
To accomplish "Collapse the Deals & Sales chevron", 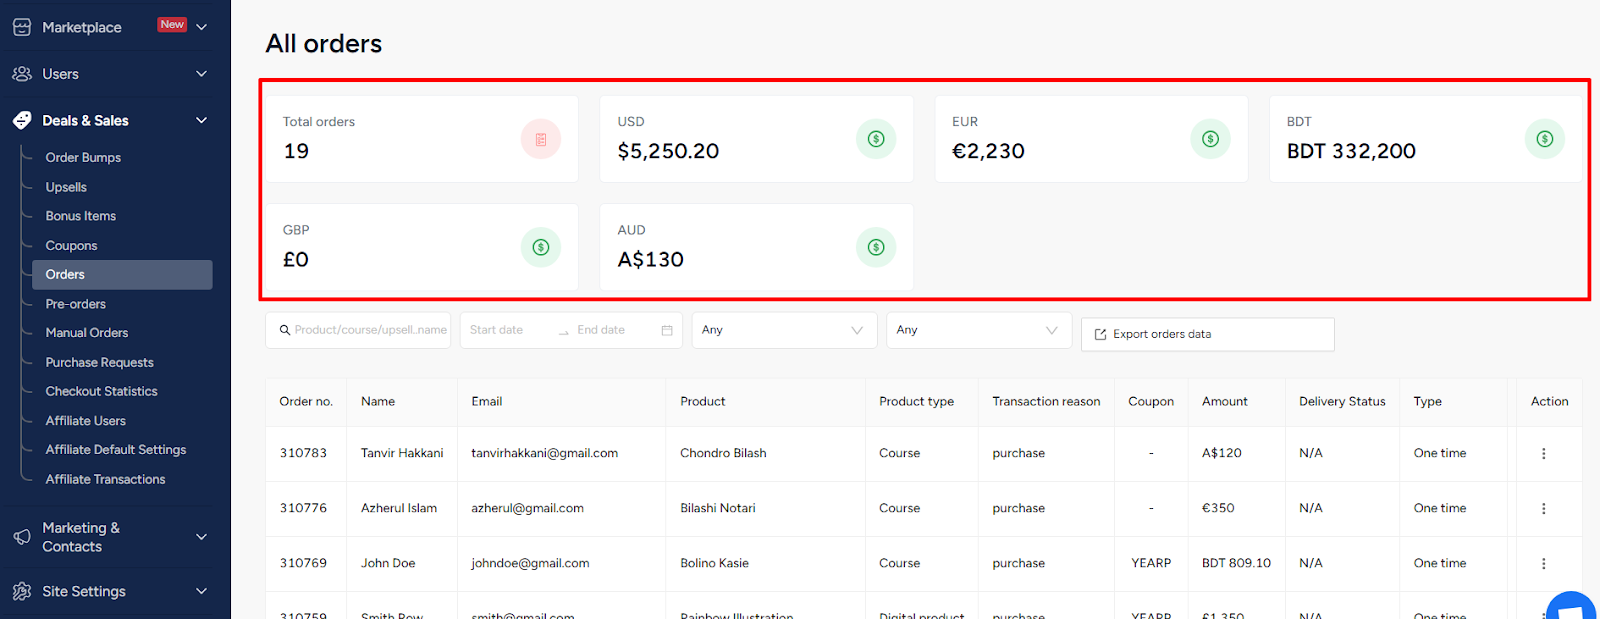I will point(202,120).
